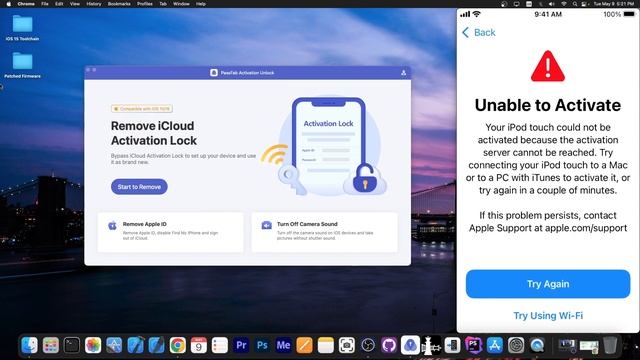Viewport: 640px width, 360px height.
Task: Tap Back on the iPod screen
Action: 479,33
